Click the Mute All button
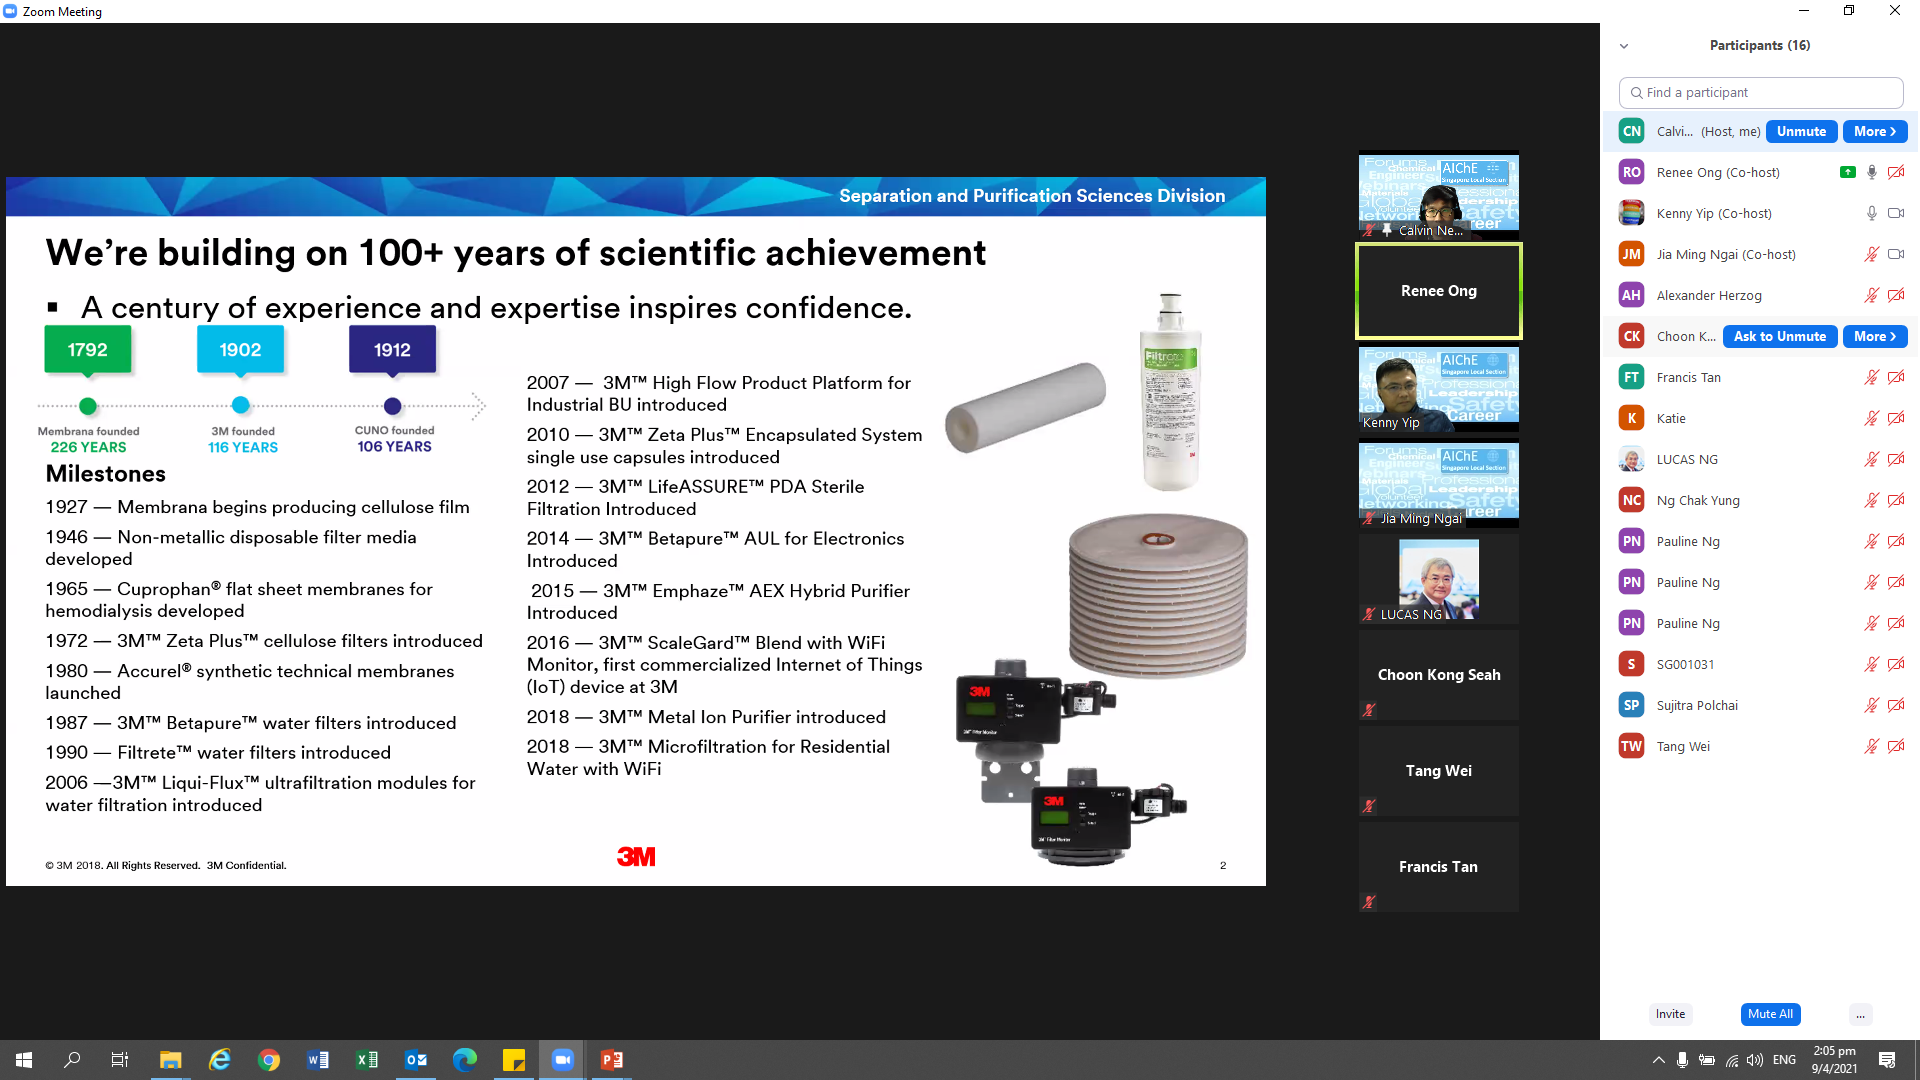The width and height of the screenshot is (1920, 1080). 1770,1014
